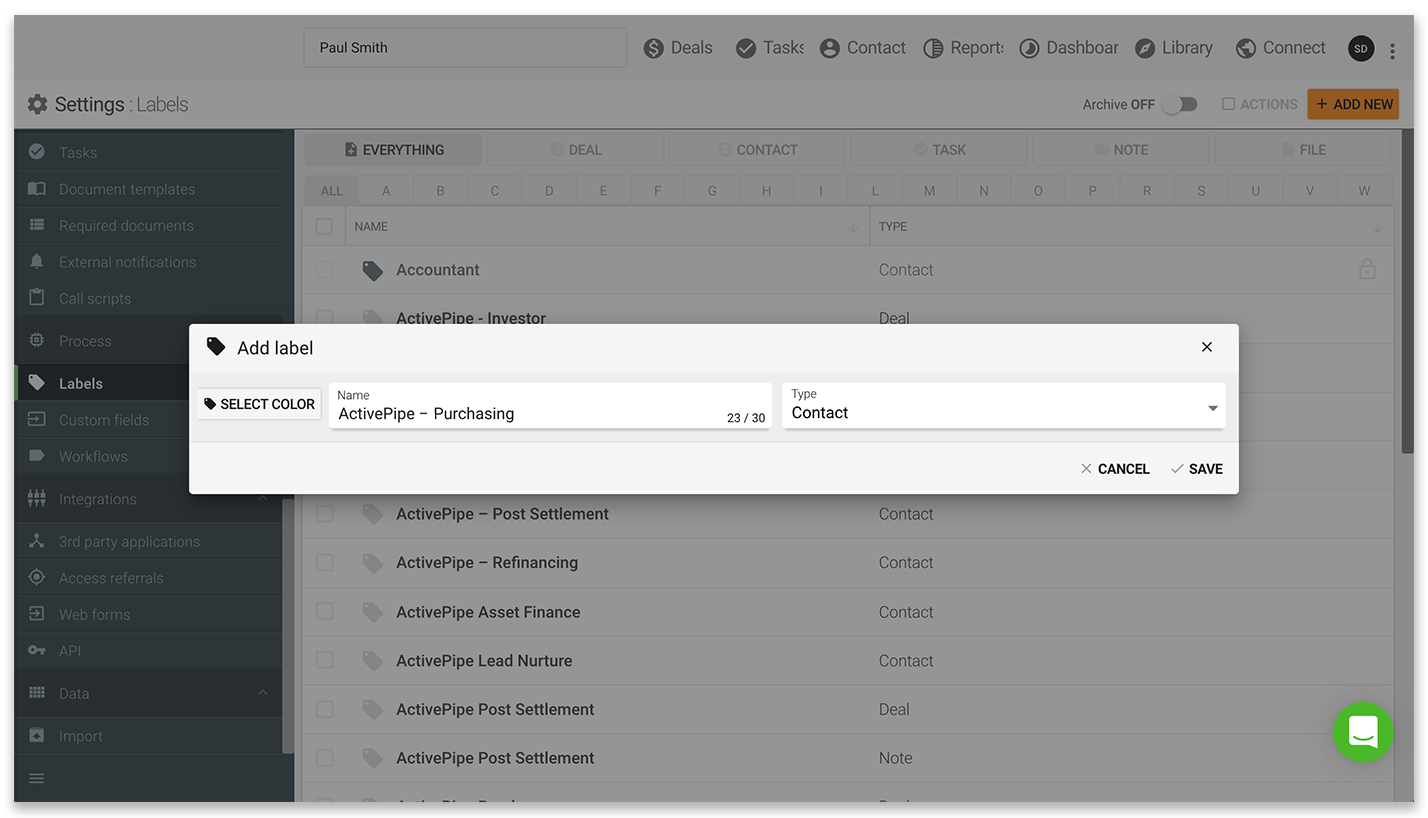Click the tag icon beside Accountant
Screen dimensions: 1428x818
373,270
